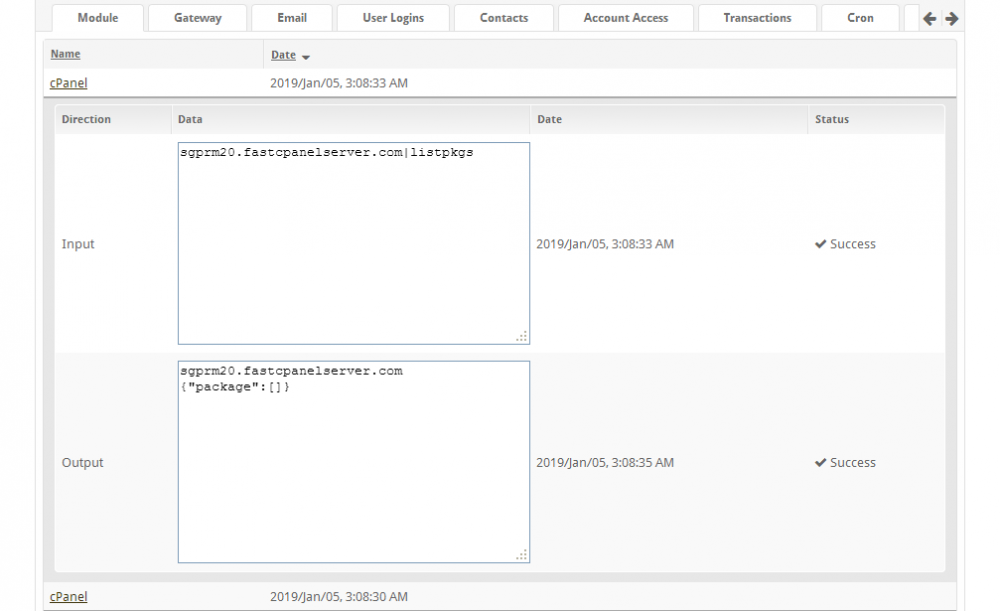Switch to the Module tab
This screenshot has height=611, width=1000.
pos(98,18)
